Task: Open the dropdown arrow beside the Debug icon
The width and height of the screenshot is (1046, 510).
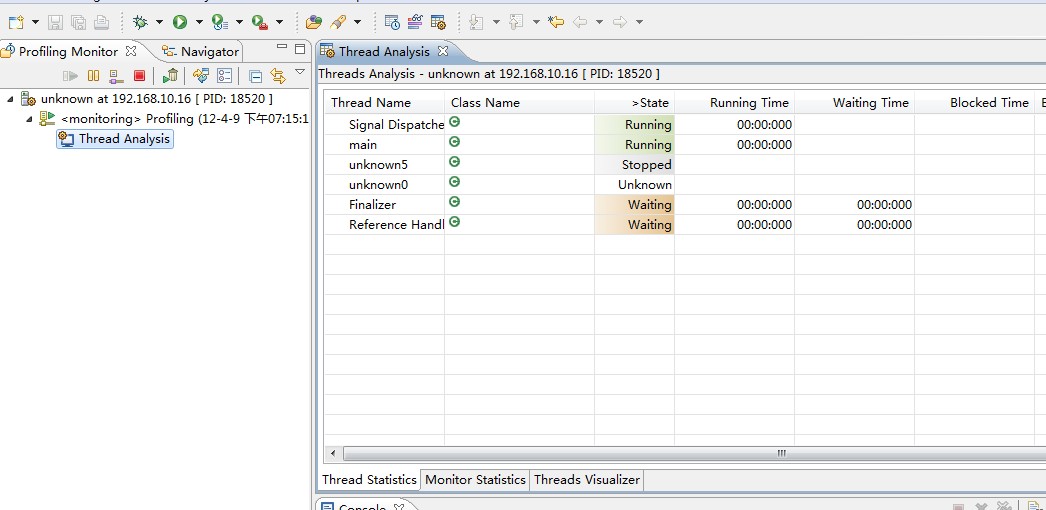Action: coord(159,22)
